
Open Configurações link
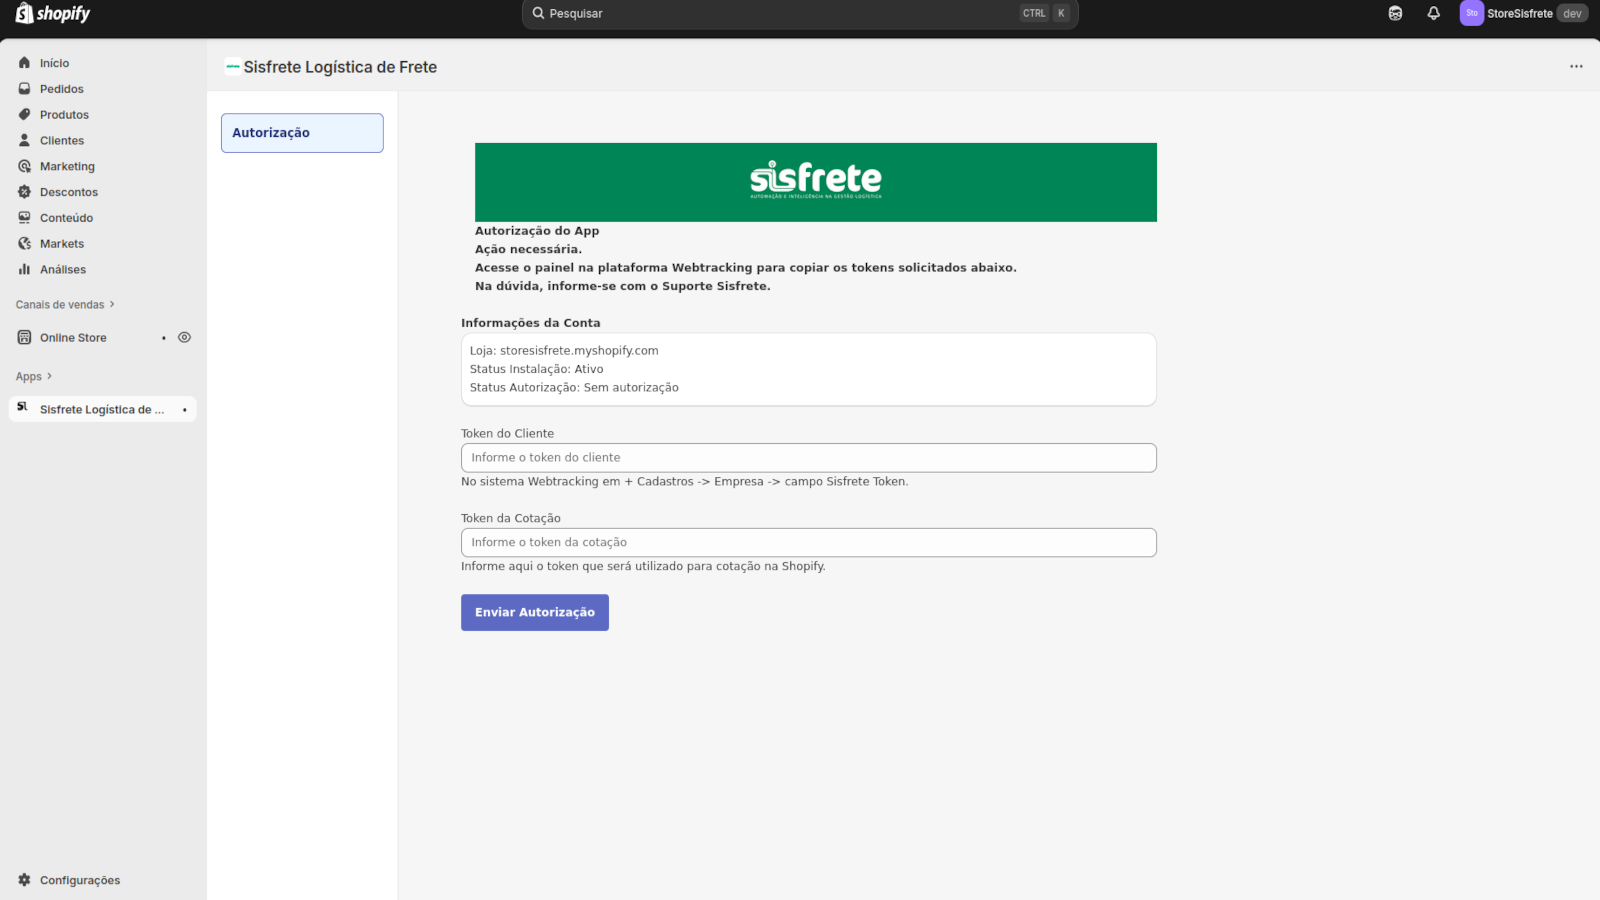pos(80,880)
